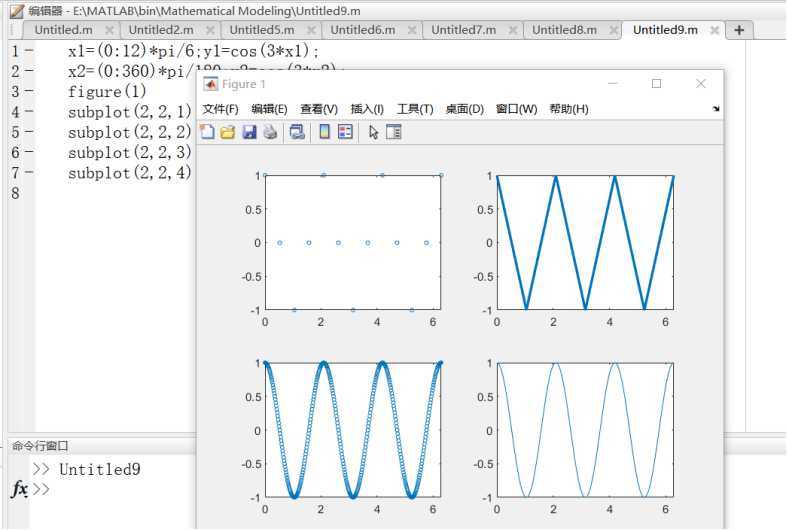Select the bottom-left circle marker cosine subplot

(353, 430)
